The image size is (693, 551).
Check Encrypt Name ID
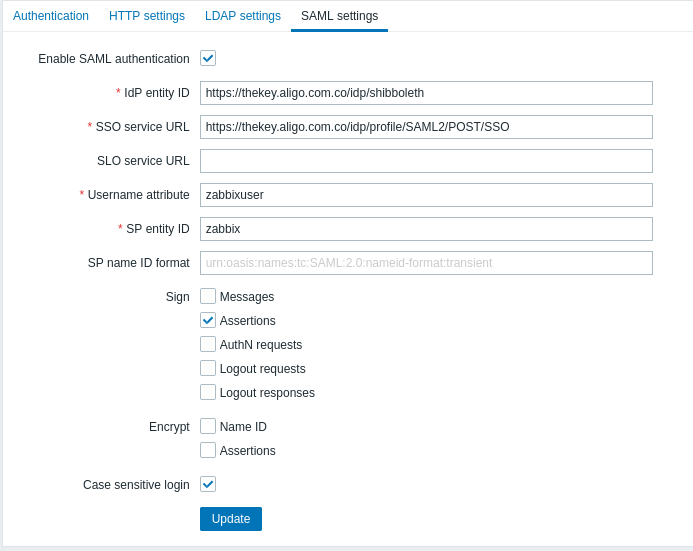pyautogui.click(x=208, y=426)
